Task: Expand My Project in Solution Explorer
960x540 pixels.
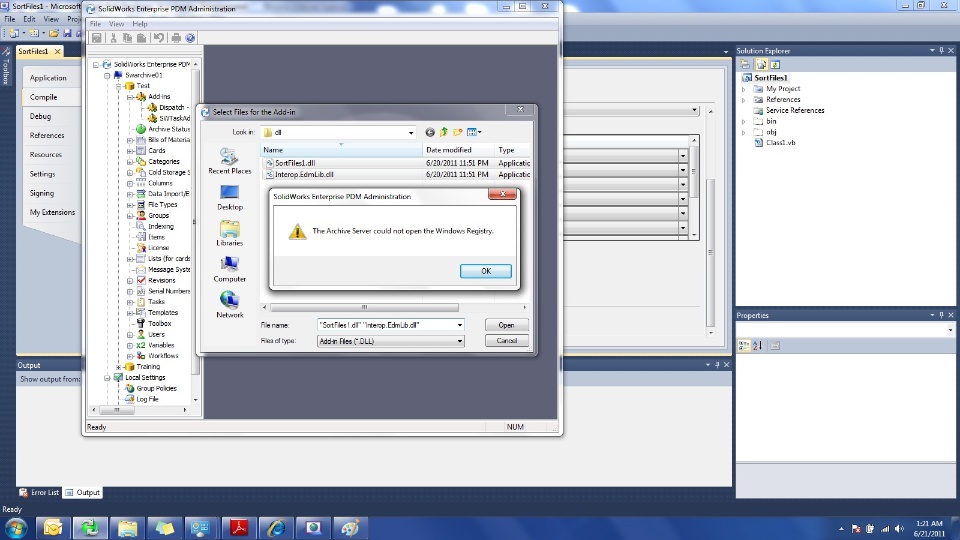Action: 744,89
